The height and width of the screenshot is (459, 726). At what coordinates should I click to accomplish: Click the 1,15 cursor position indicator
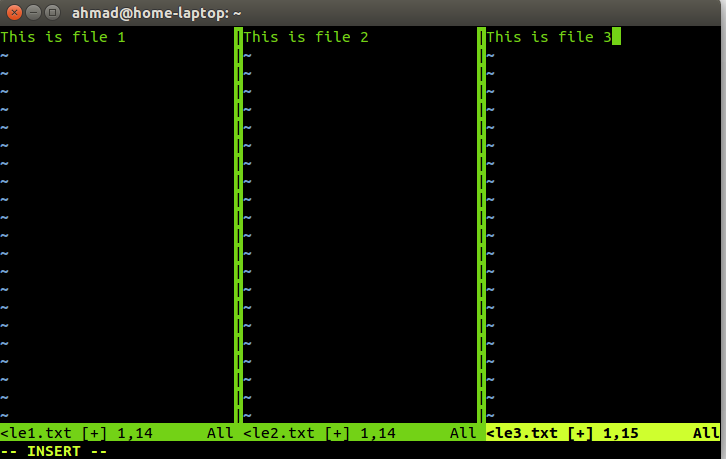point(621,433)
